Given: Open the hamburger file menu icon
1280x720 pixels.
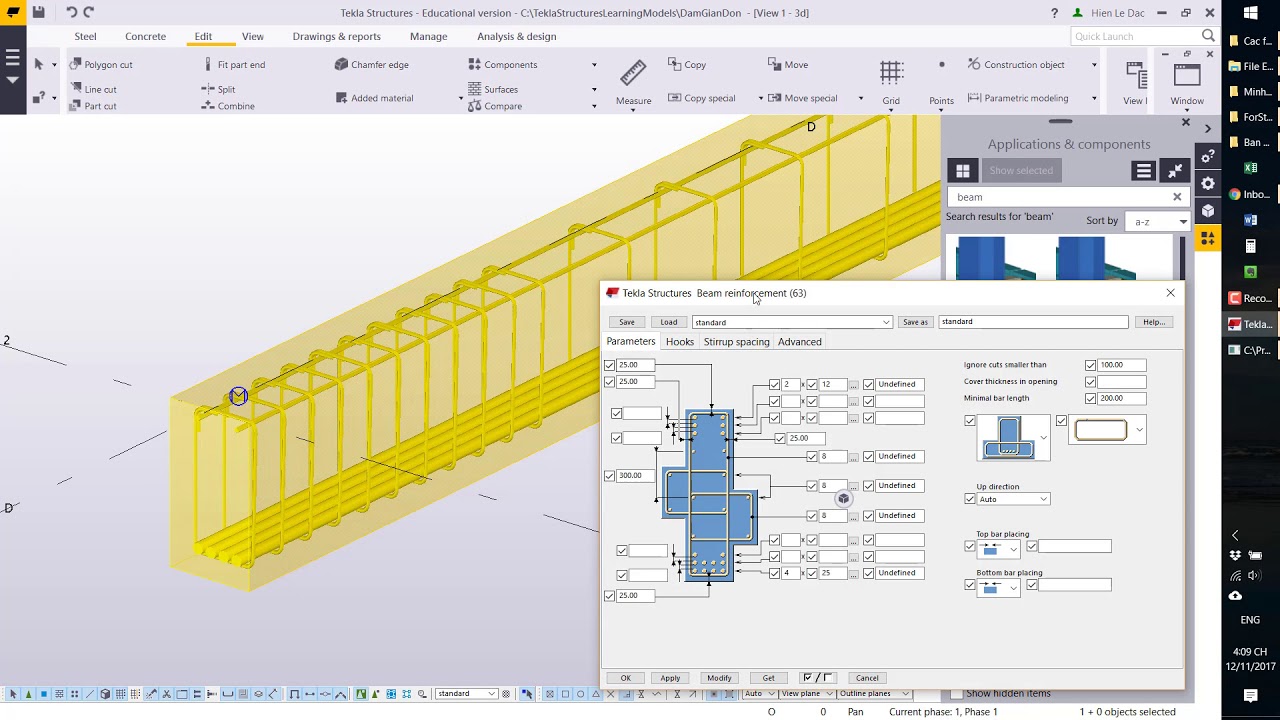Looking at the screenshot, I should (13, 58).
